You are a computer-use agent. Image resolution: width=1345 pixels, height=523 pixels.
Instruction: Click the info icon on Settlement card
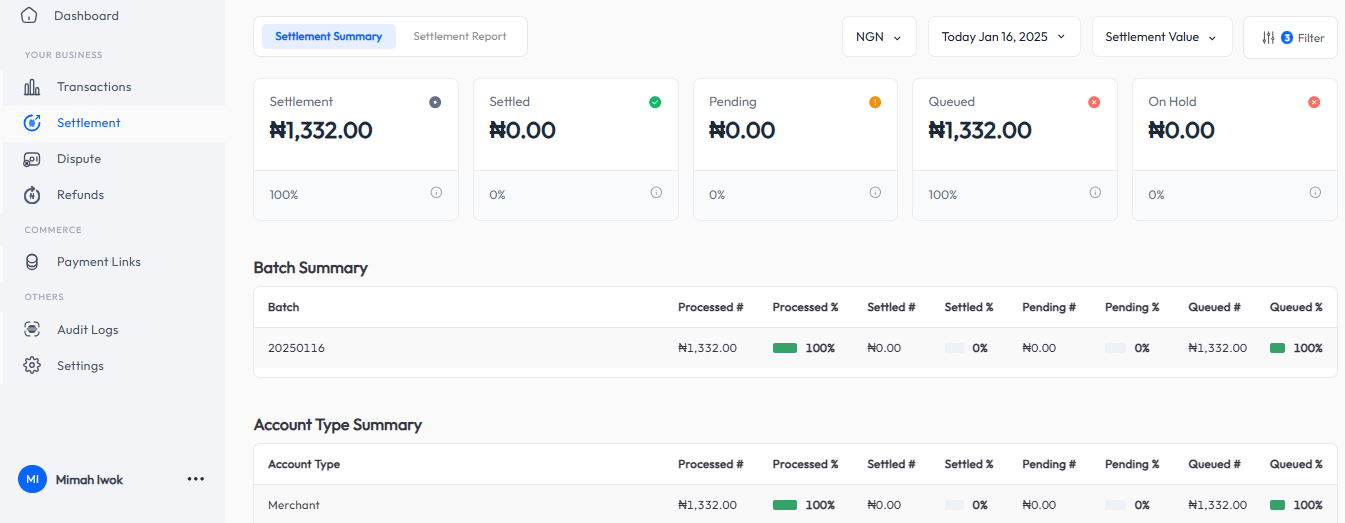[x=436, y=193]
